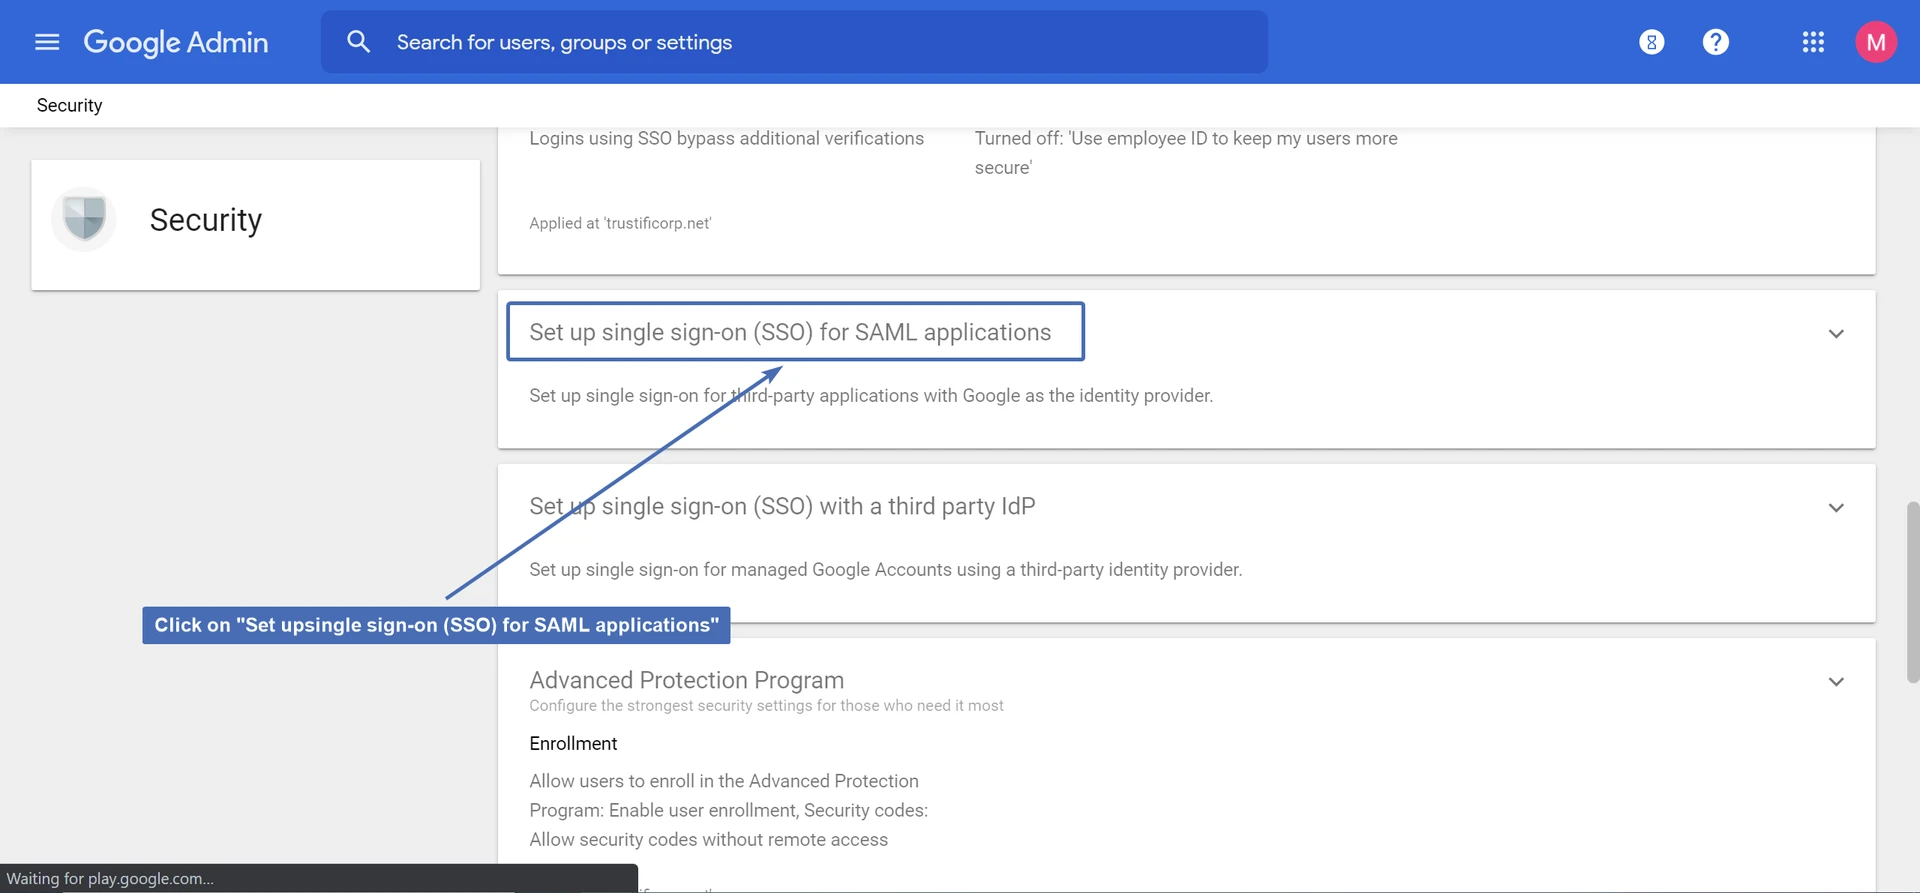Click the Security breadcrumb
The height and width of the screenshot is (893, 1920).
pyautogui.click(x=69, y=105)
